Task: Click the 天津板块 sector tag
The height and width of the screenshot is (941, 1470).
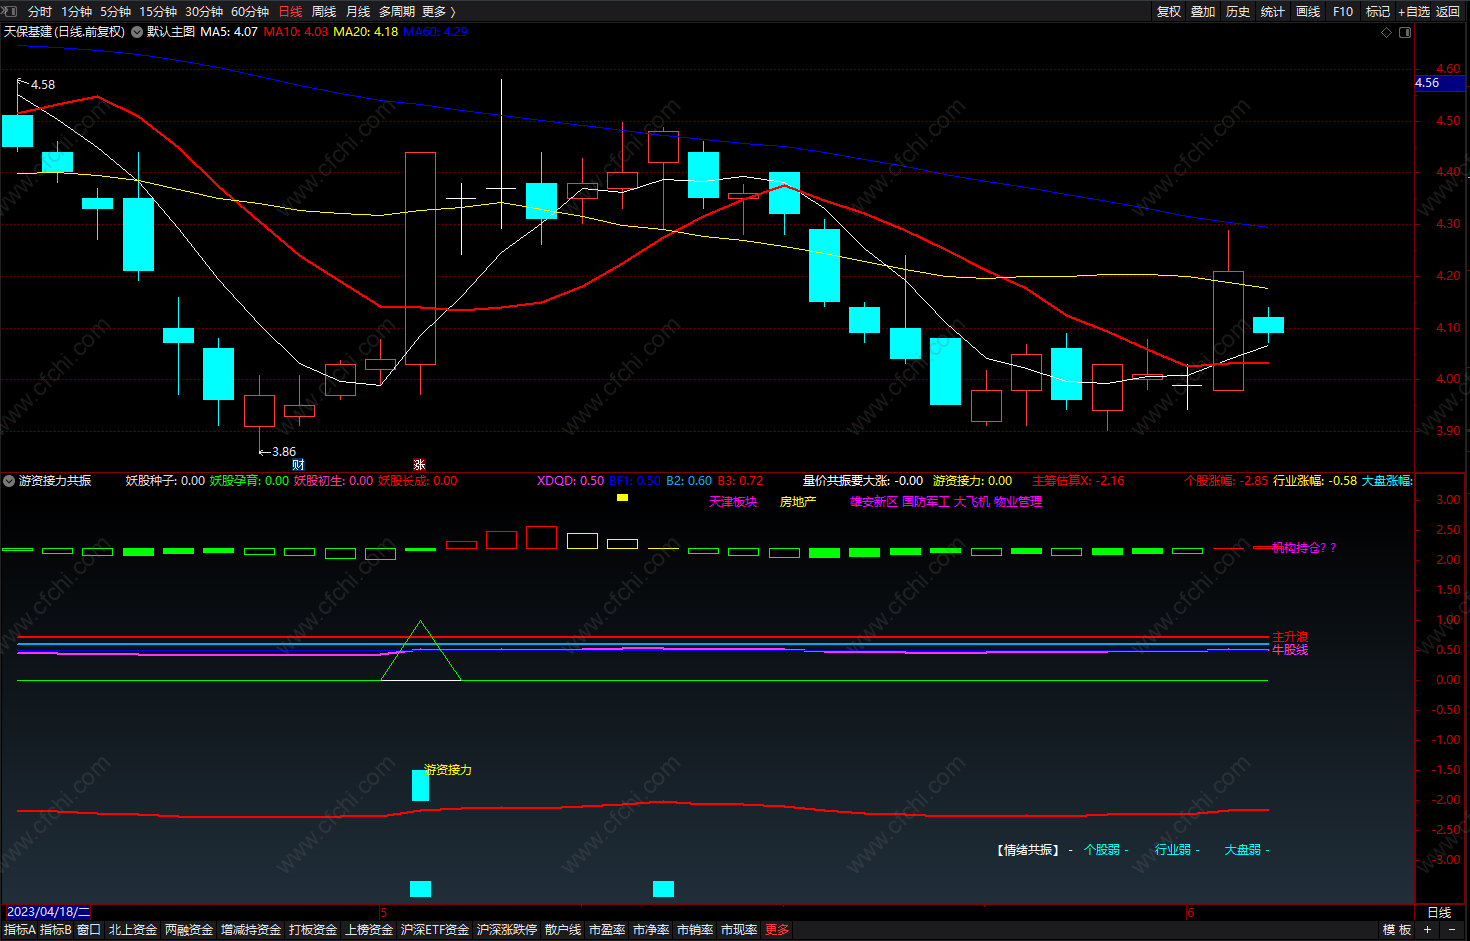Action: point(733,502)
